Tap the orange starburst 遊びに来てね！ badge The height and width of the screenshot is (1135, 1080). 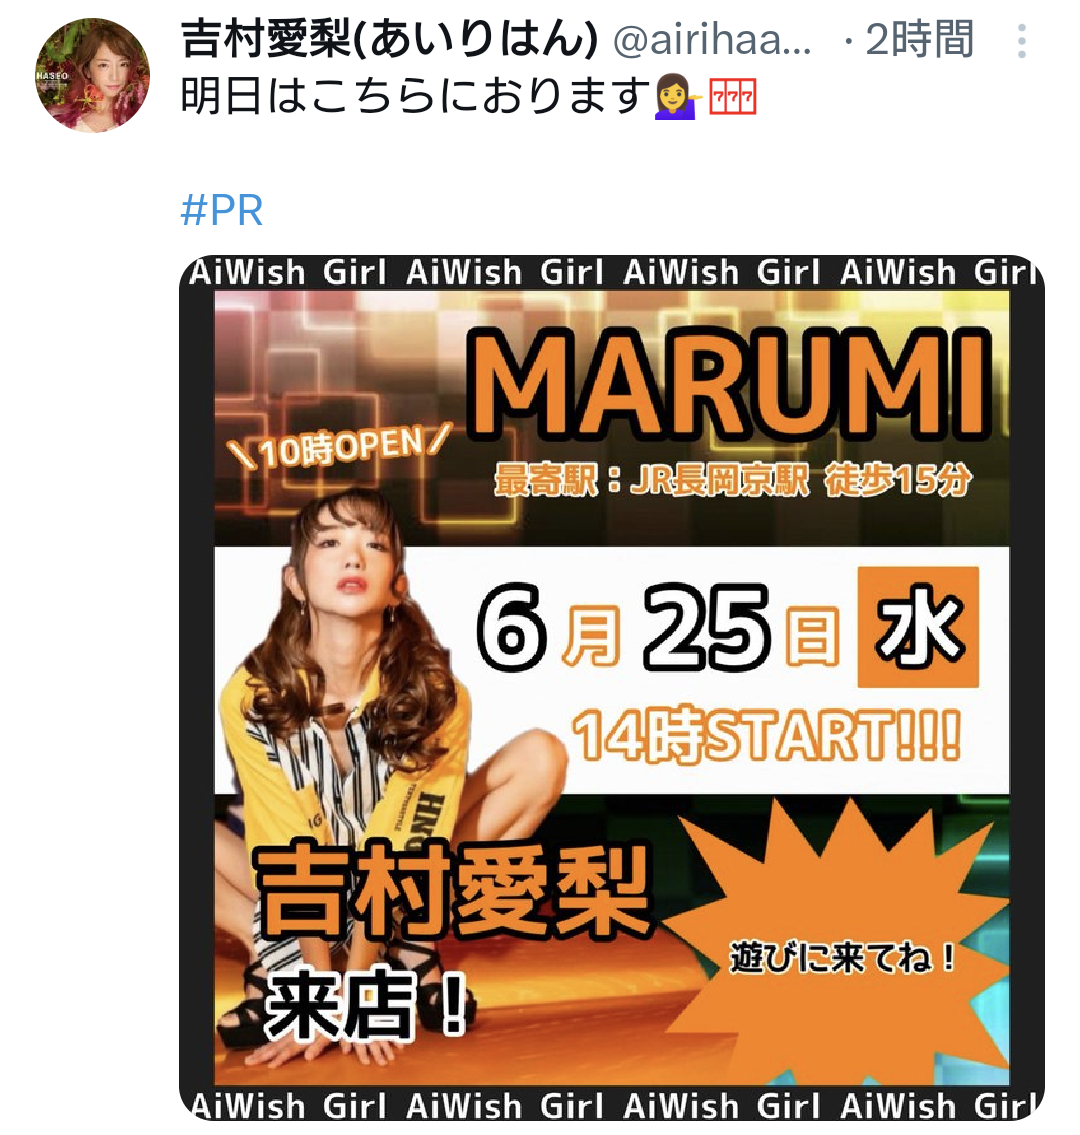(x=840, y=957)
